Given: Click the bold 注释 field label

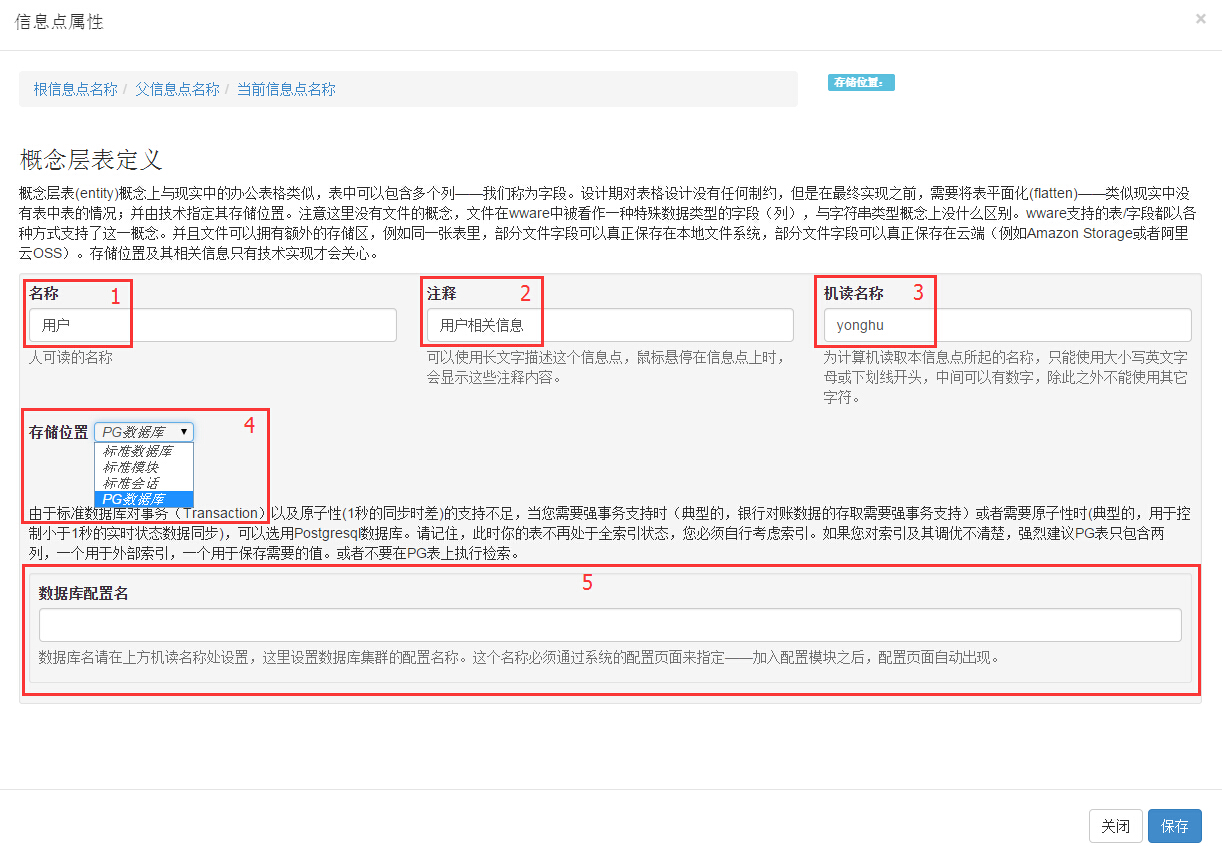Looking at the screenshot, I should [442, 293].
